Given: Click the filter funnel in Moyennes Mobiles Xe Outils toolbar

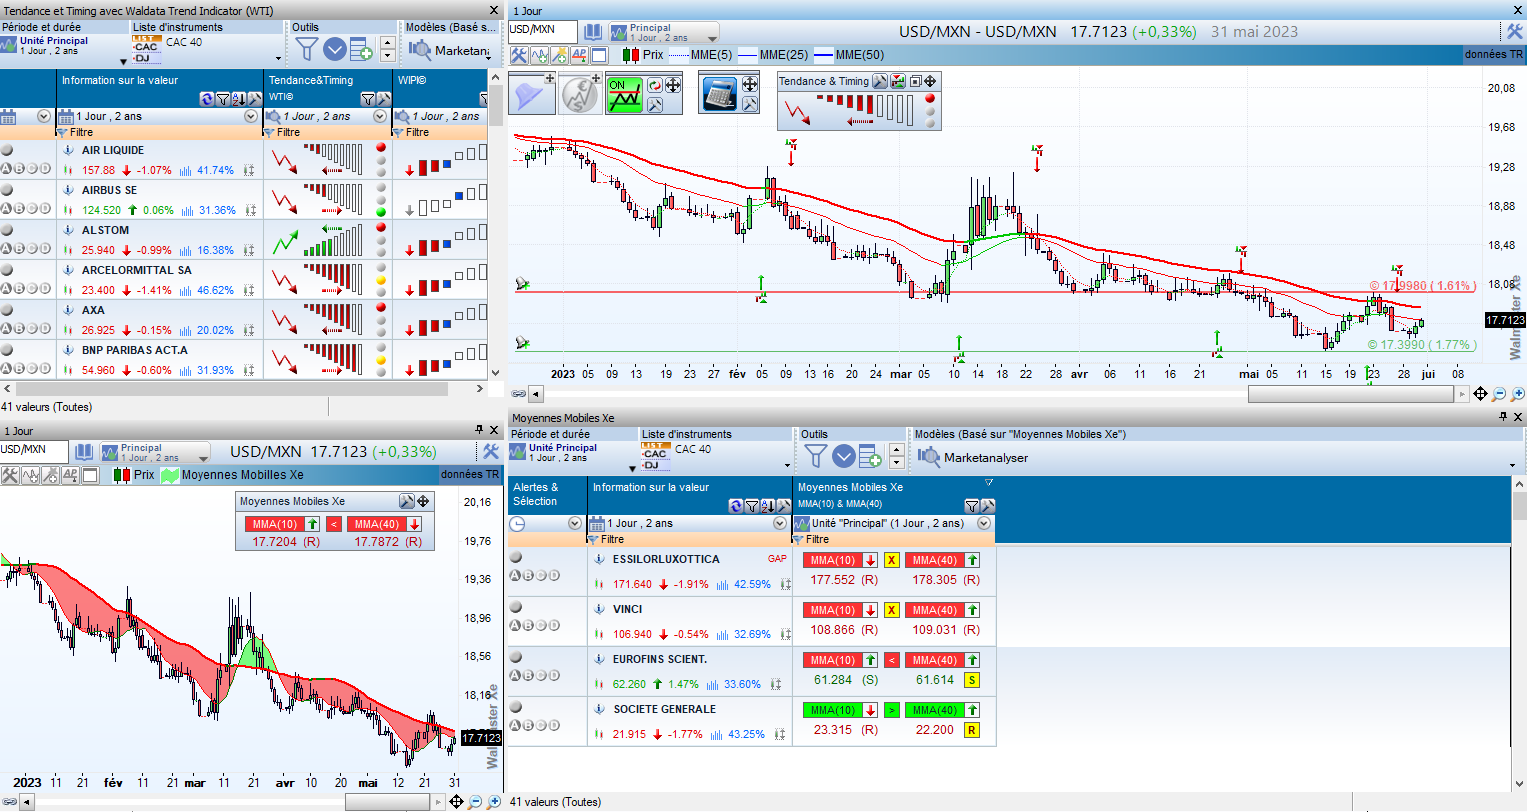Looking at the screenshot, I should (x=816, y=456).
